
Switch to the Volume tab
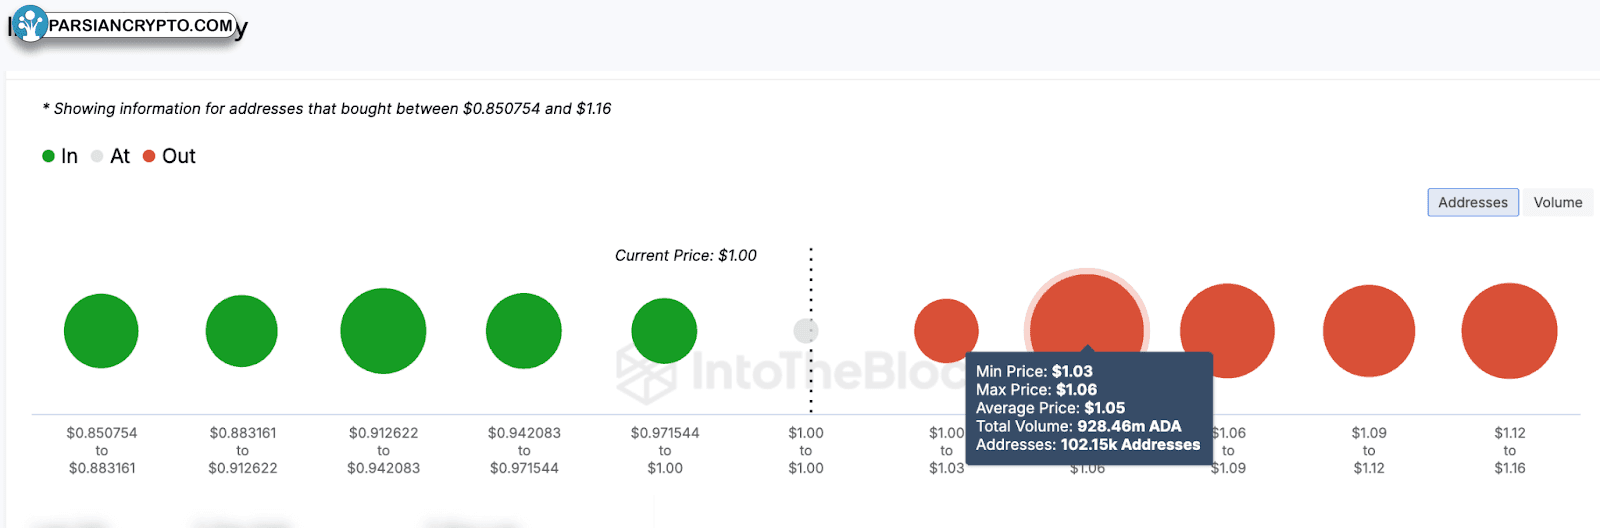tap(1558, 202)
